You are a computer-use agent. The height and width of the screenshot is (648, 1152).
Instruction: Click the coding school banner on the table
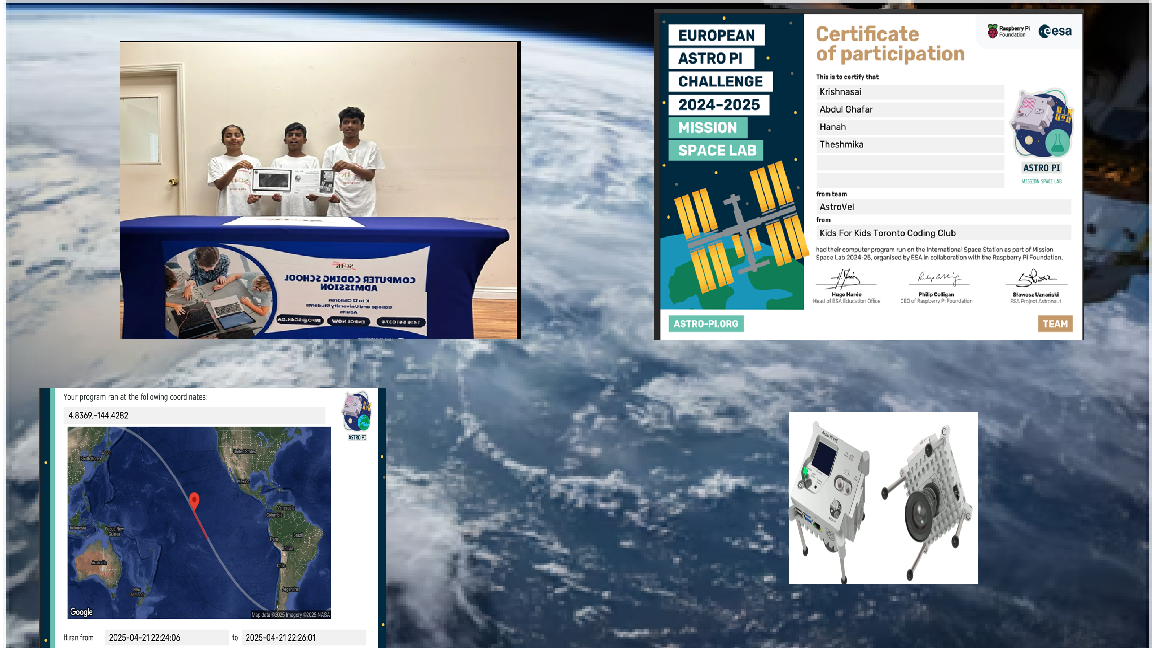296,291
